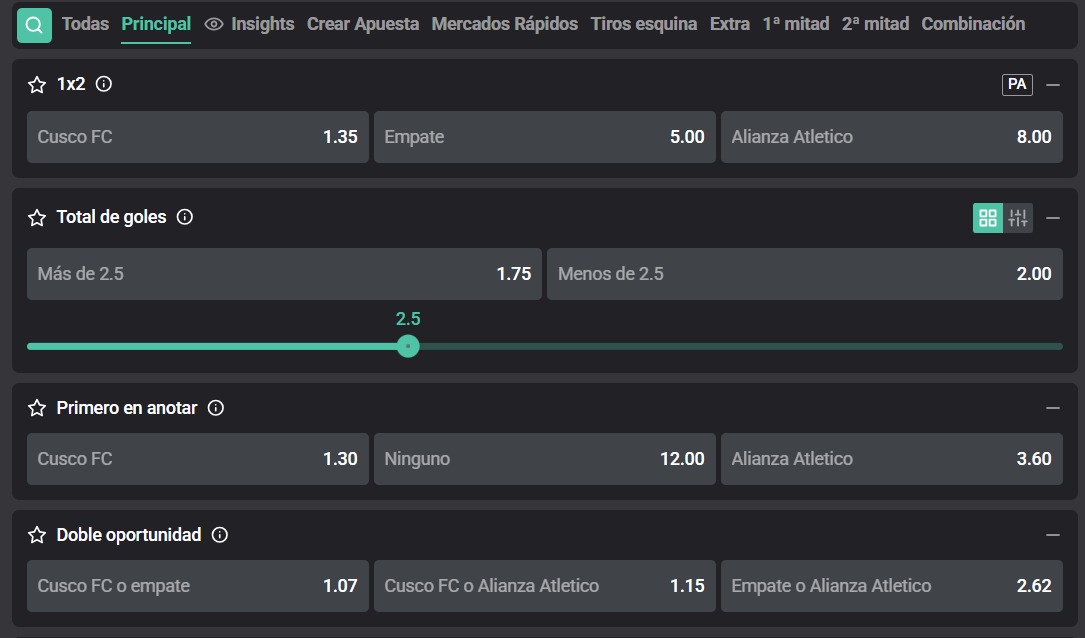Star the Doble oportunidad market
This screenshot has width=1085, height=638.
[x=37, y=535]
